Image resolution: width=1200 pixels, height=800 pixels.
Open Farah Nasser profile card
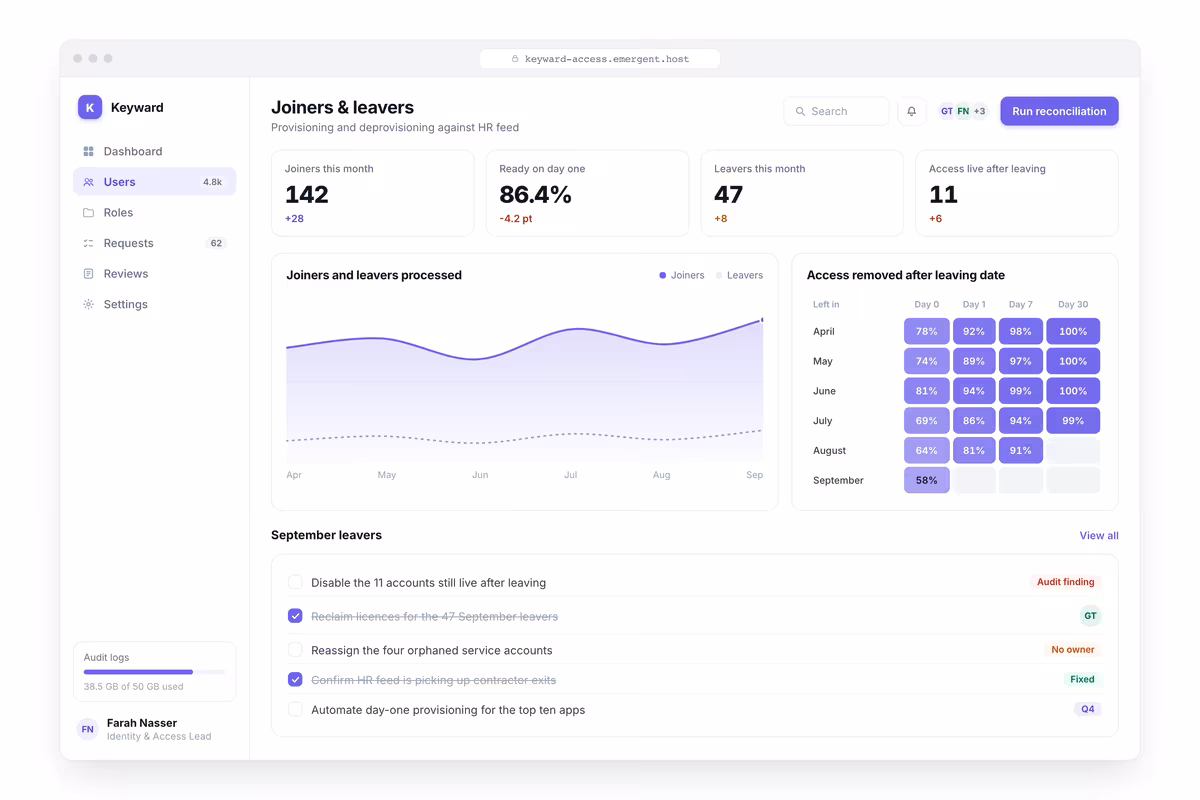155,729
